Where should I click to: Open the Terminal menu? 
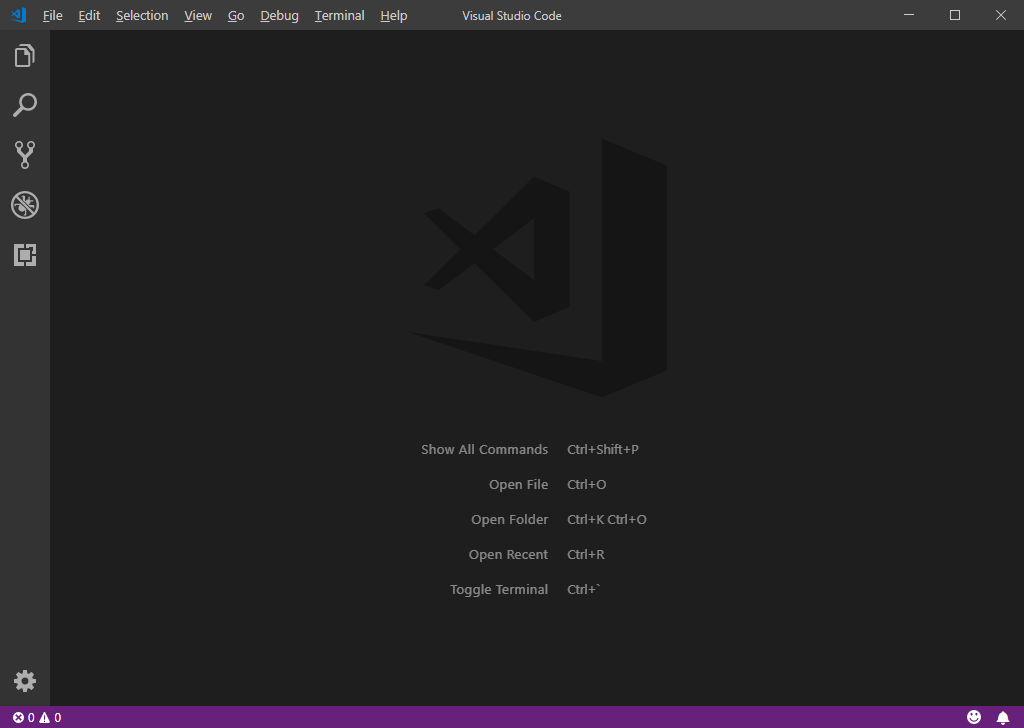tap(340, 16)
